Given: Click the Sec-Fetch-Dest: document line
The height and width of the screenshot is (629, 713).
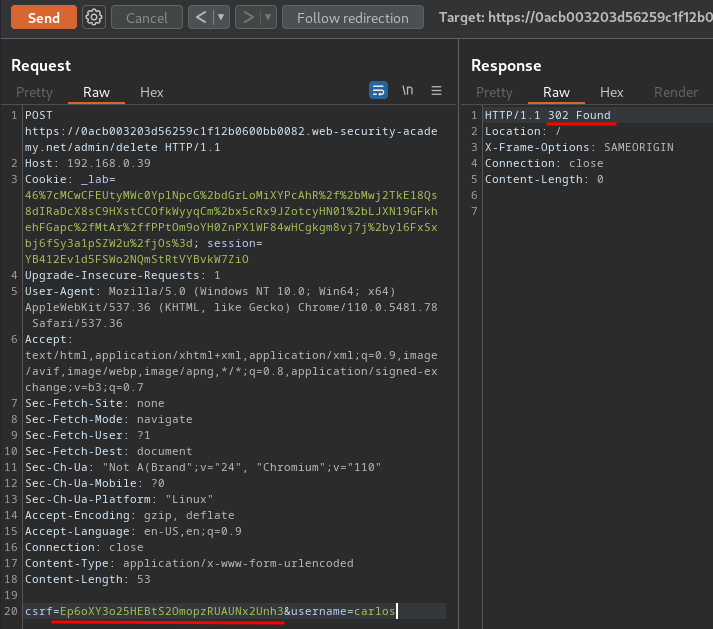Looking at the screenshot, I should [x=109, y=451].
